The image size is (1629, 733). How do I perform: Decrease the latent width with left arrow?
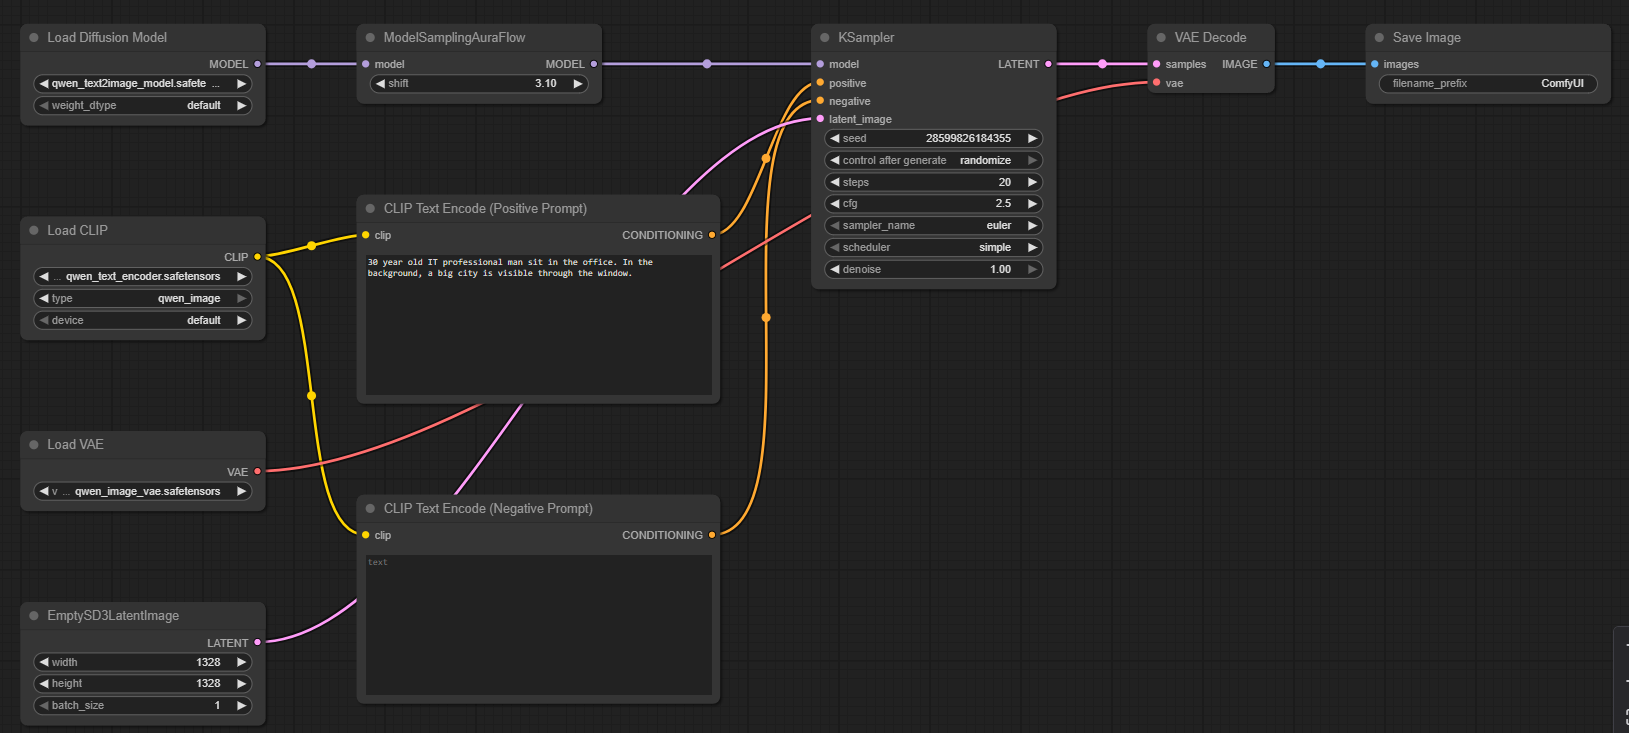[44, 662]
